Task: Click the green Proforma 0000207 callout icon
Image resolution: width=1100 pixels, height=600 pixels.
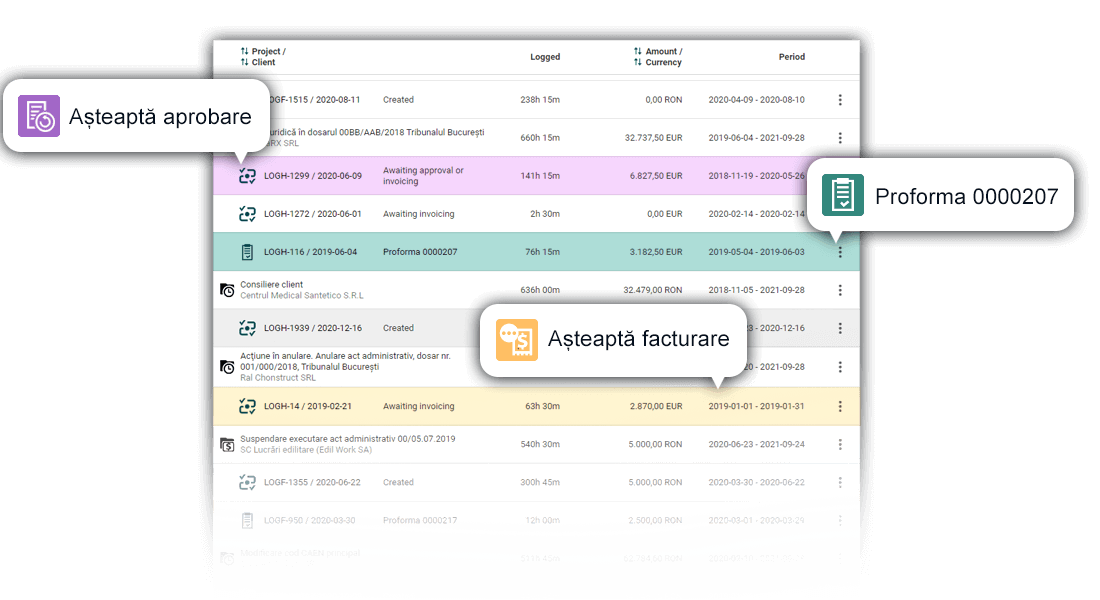Action: coord(843,195)
